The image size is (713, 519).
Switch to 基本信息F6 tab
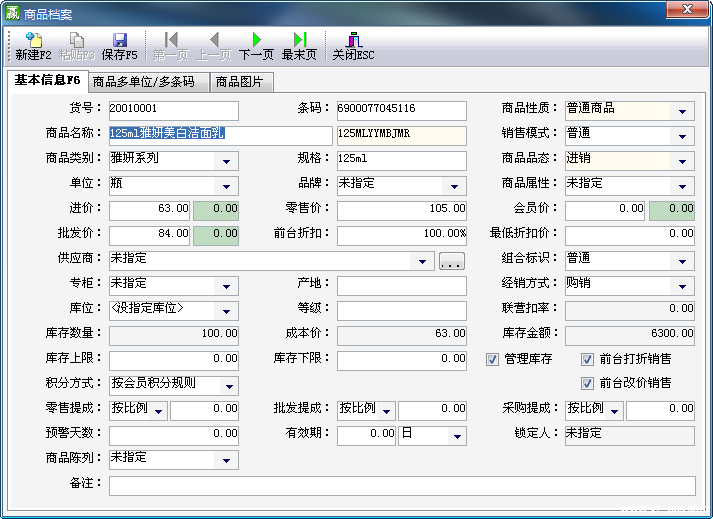47,81
